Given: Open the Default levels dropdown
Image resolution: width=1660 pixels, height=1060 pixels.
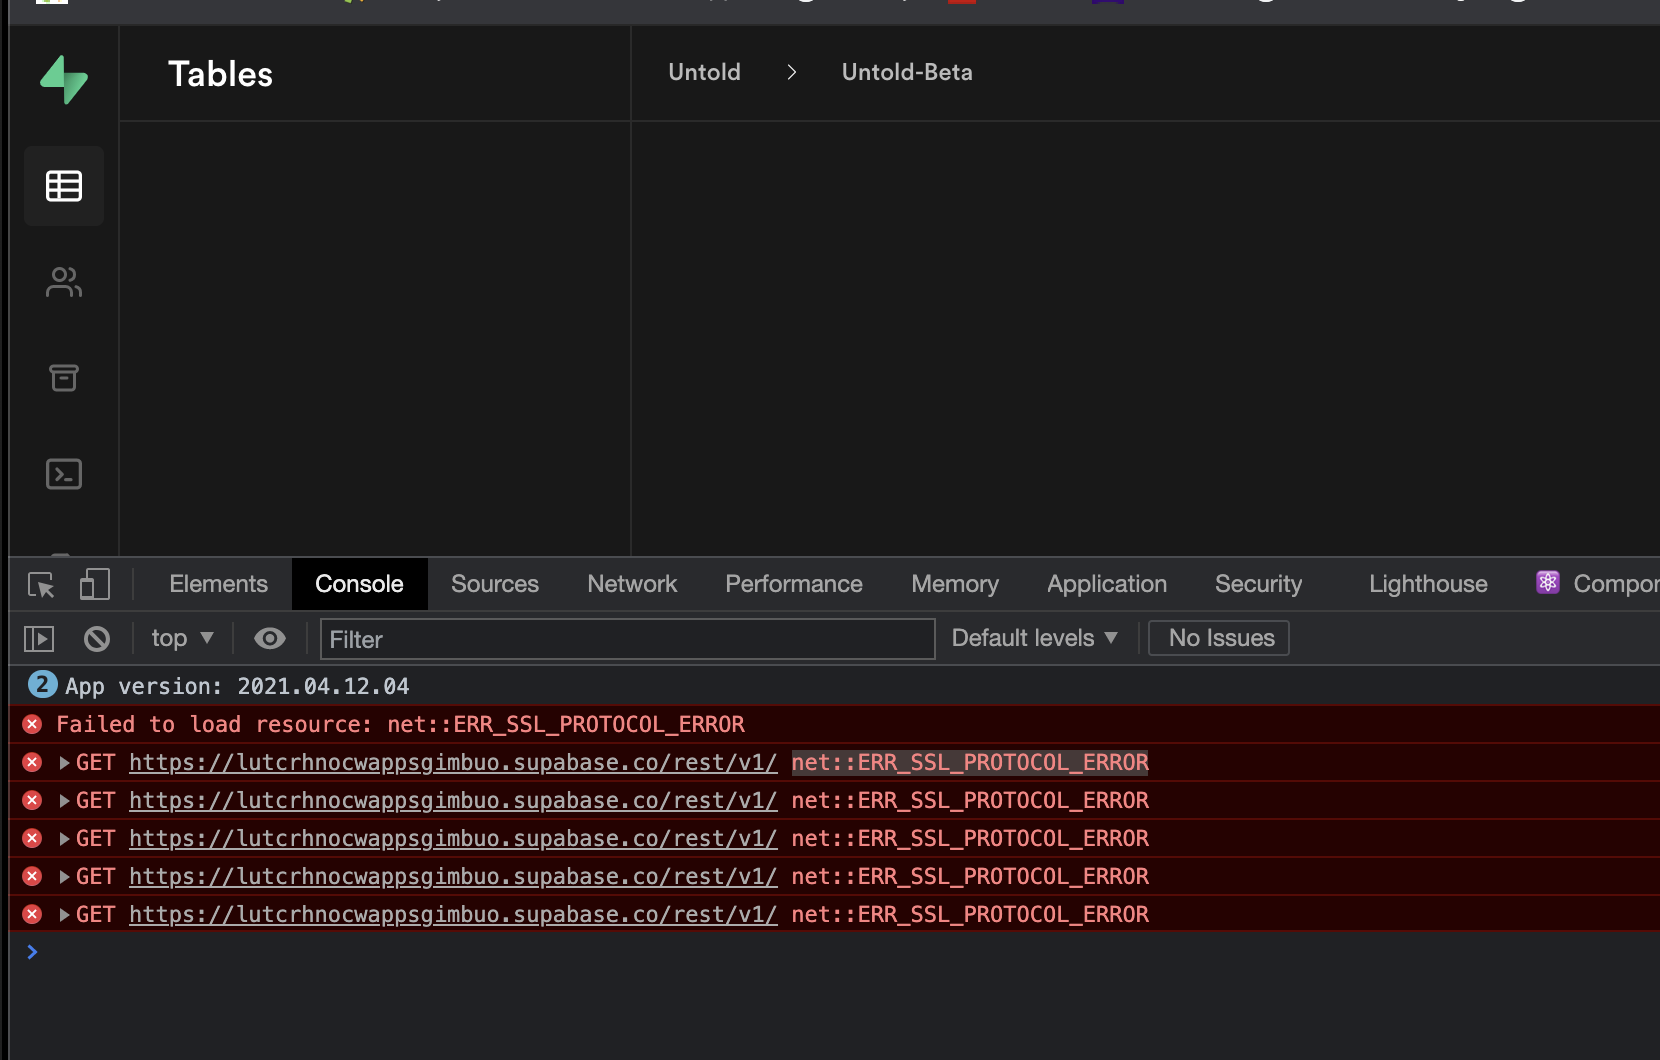Looking at the screenshot, I should point(1033,638).
